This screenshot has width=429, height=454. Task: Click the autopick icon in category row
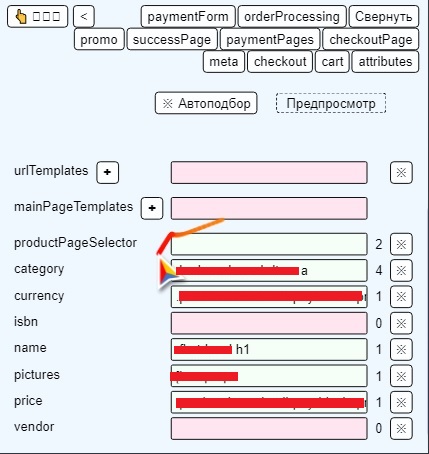pyautogui.click(x=401, y=270)
